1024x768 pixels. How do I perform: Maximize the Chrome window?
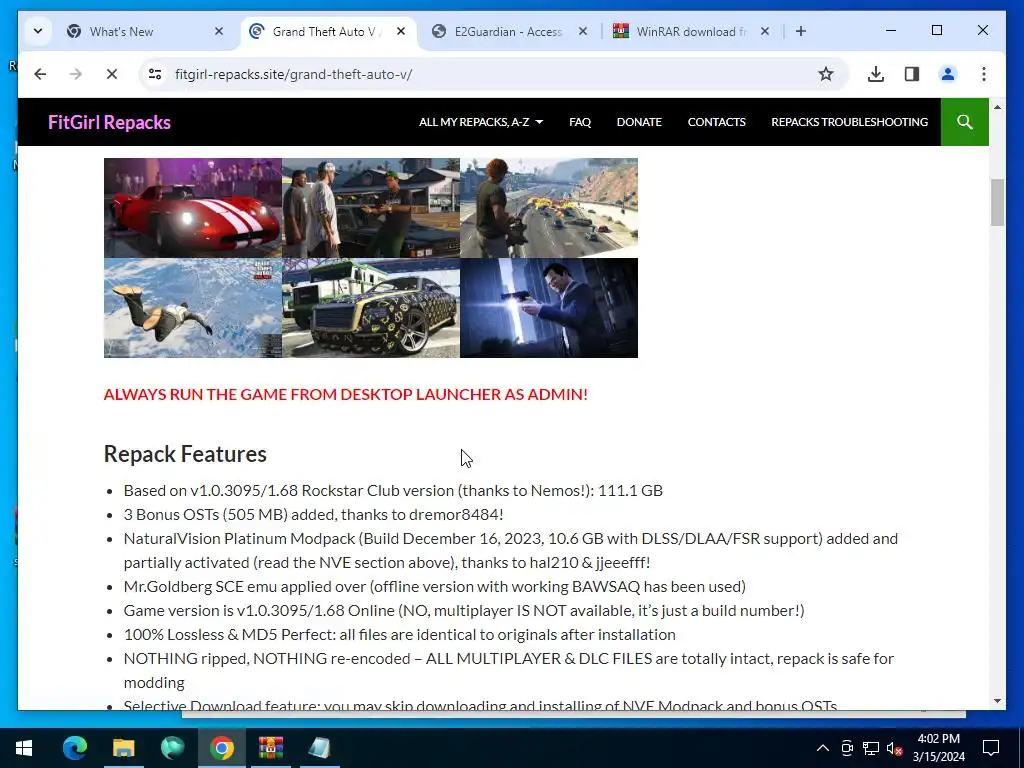point(936,31)
